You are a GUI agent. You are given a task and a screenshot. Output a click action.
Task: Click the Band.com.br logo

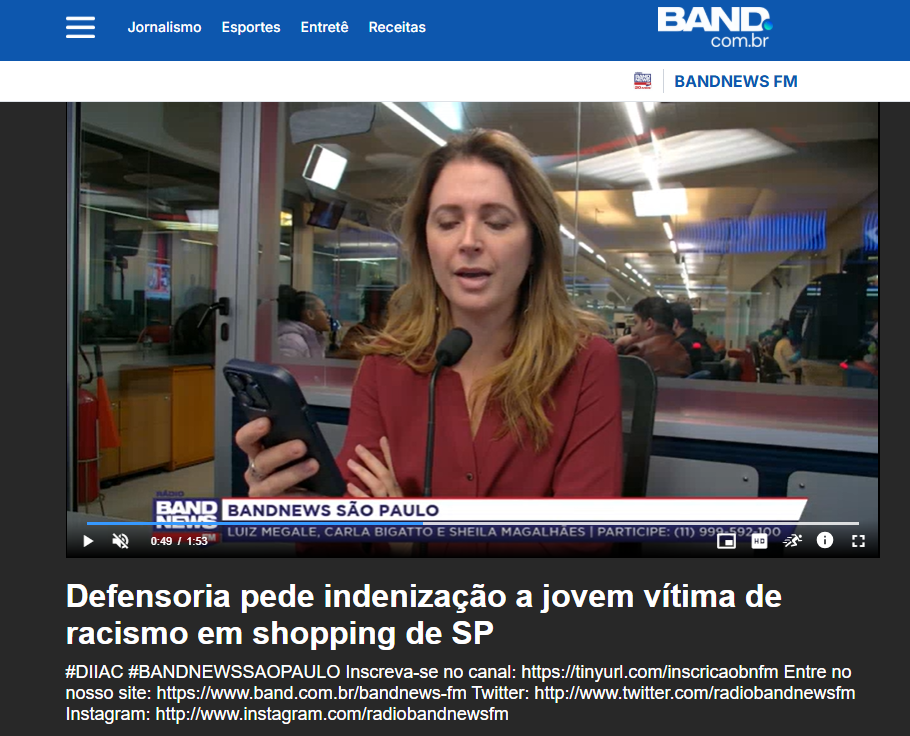714,27
